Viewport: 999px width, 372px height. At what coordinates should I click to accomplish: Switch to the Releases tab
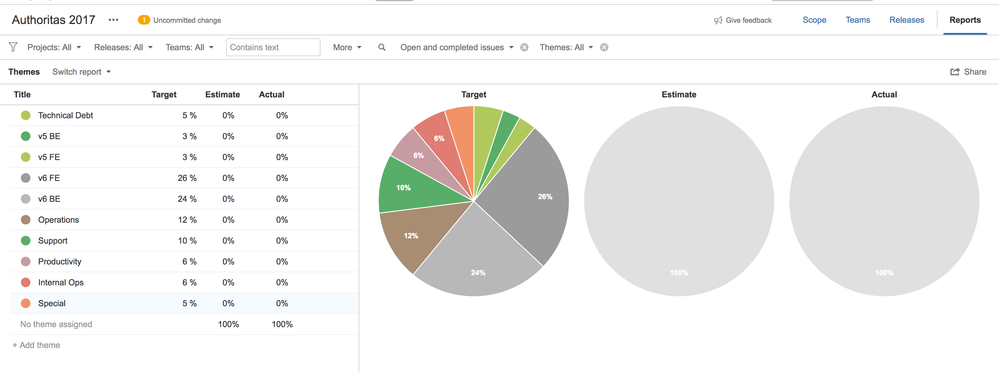tap(907, 20)
